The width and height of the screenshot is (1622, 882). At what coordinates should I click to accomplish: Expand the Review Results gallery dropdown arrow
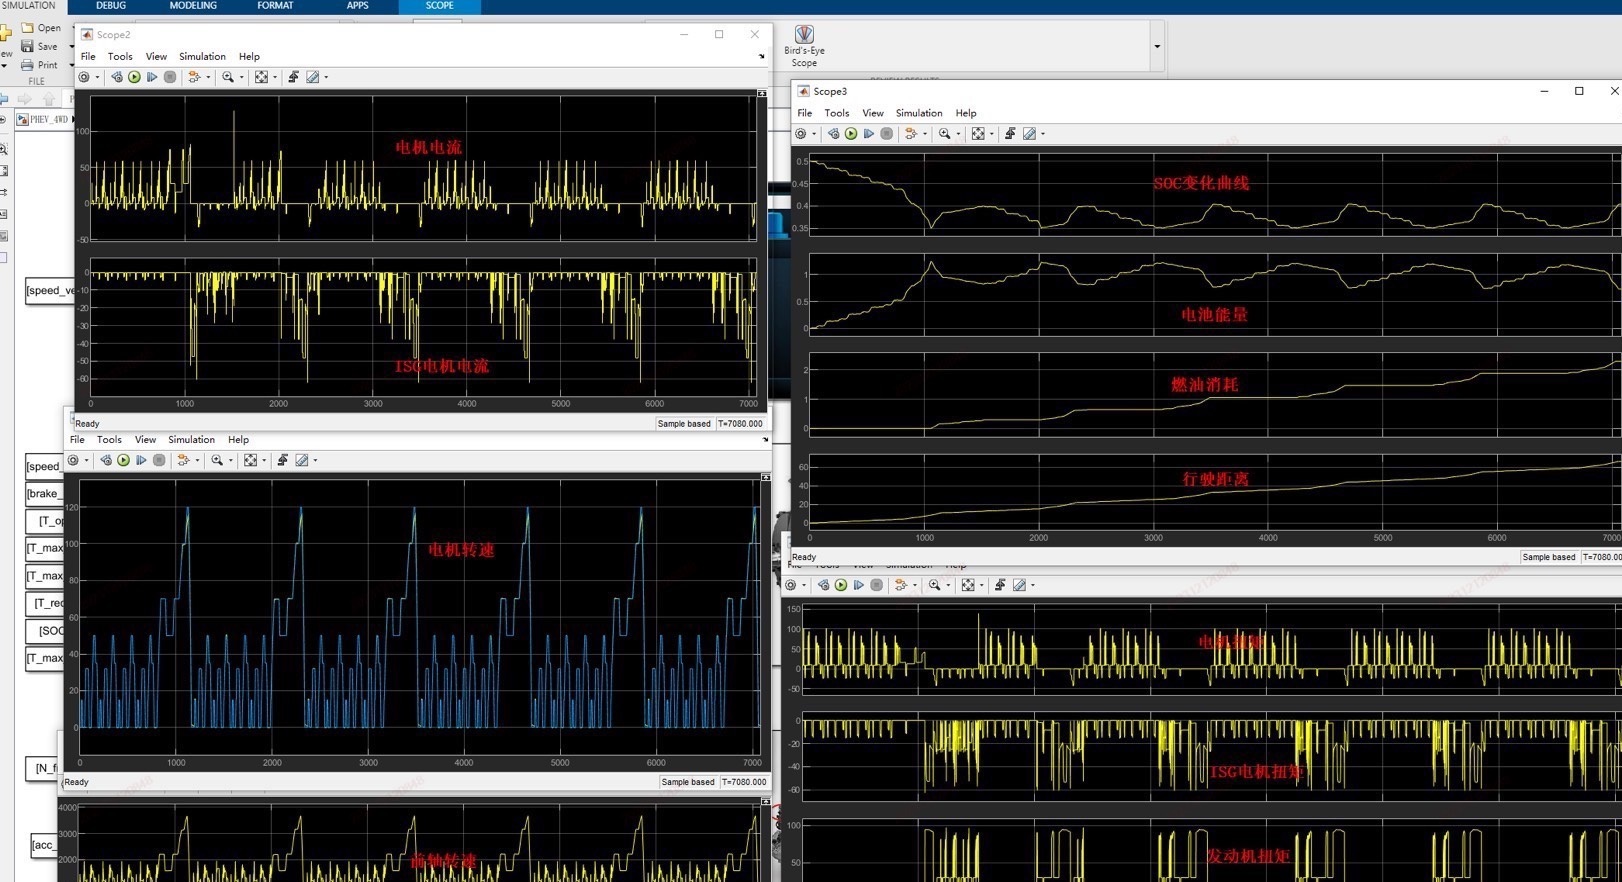pos(1157,46)
